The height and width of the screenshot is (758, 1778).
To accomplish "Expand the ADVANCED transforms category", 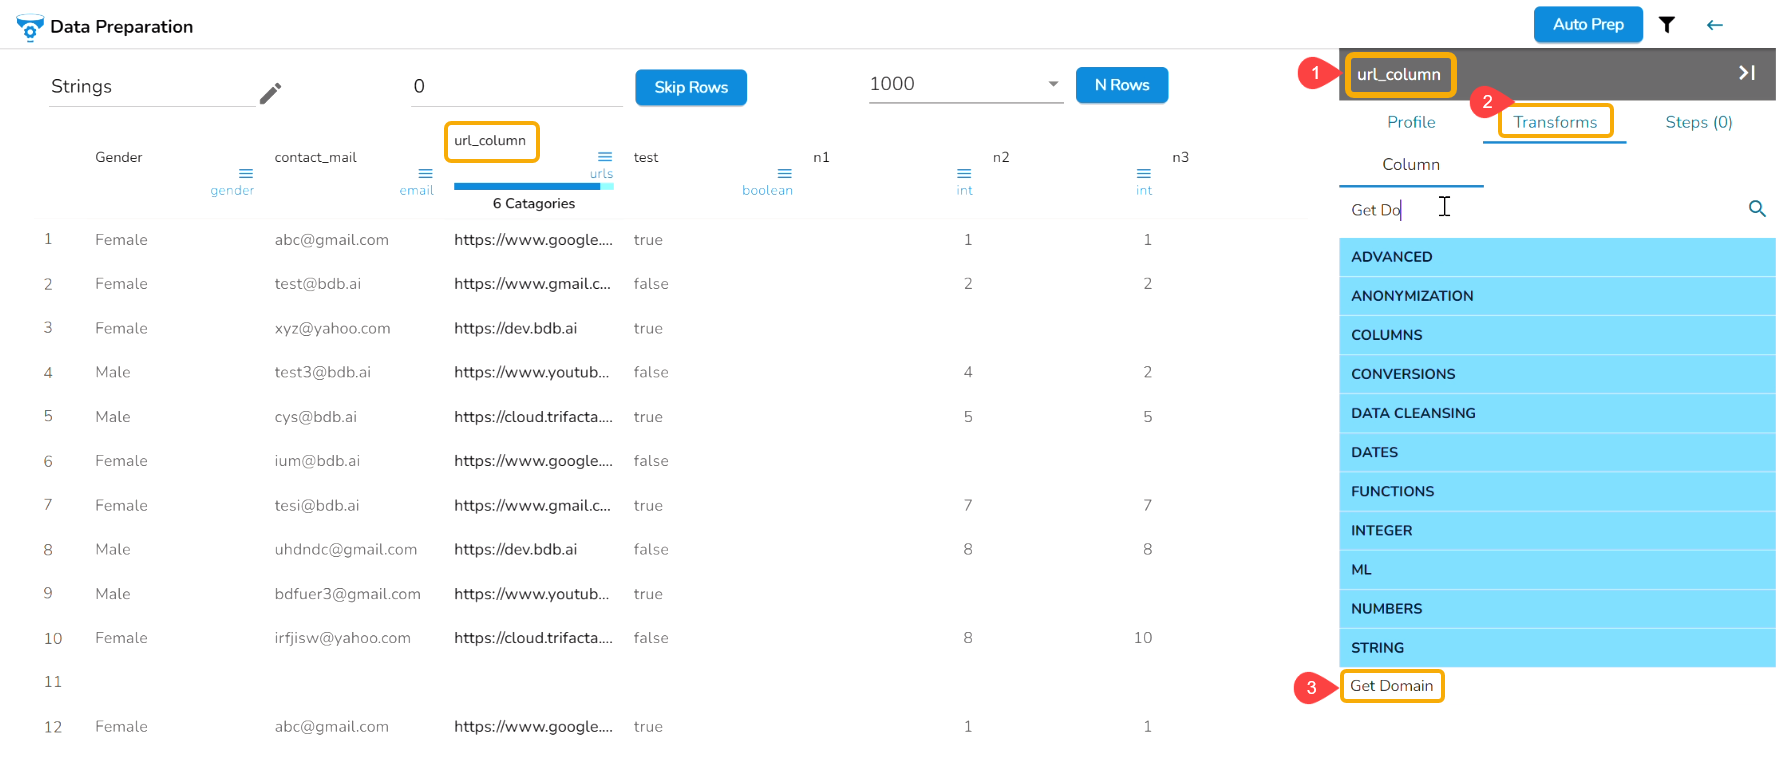I will 1556,257.
